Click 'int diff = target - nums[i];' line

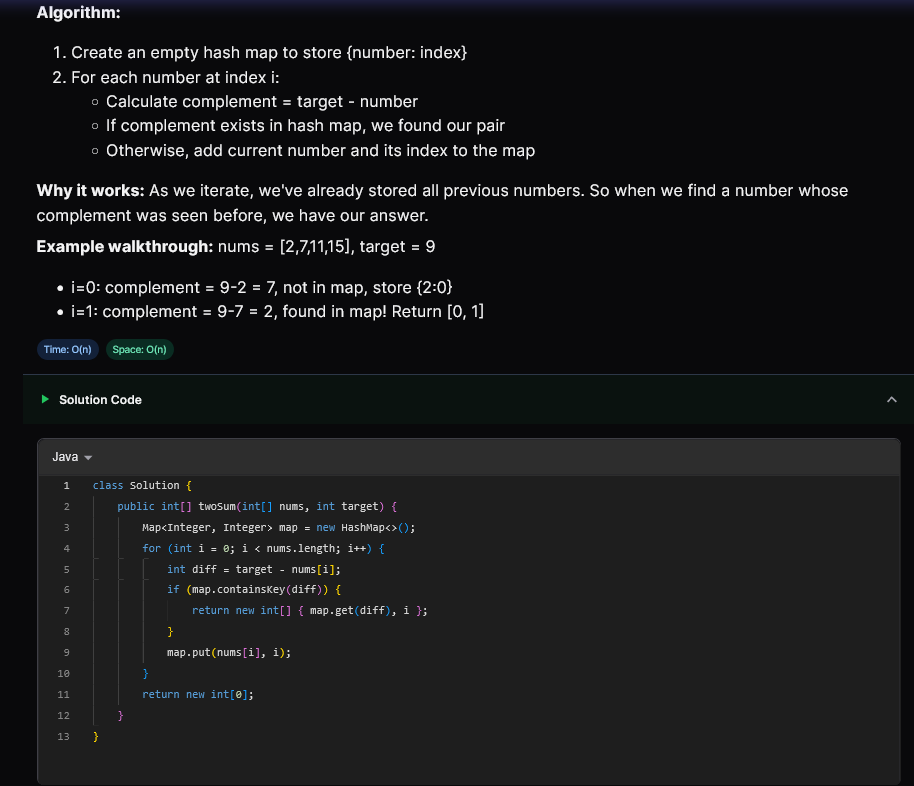click(x=254, y=570)
